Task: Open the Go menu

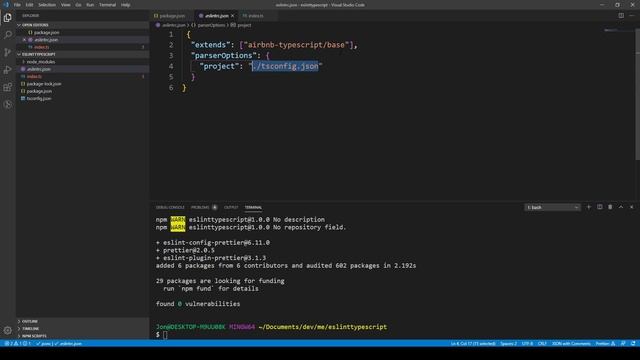Action: click(x=78, y=5)
